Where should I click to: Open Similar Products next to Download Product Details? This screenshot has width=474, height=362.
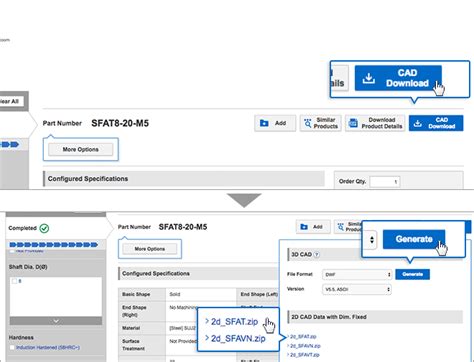click(320, 123)
